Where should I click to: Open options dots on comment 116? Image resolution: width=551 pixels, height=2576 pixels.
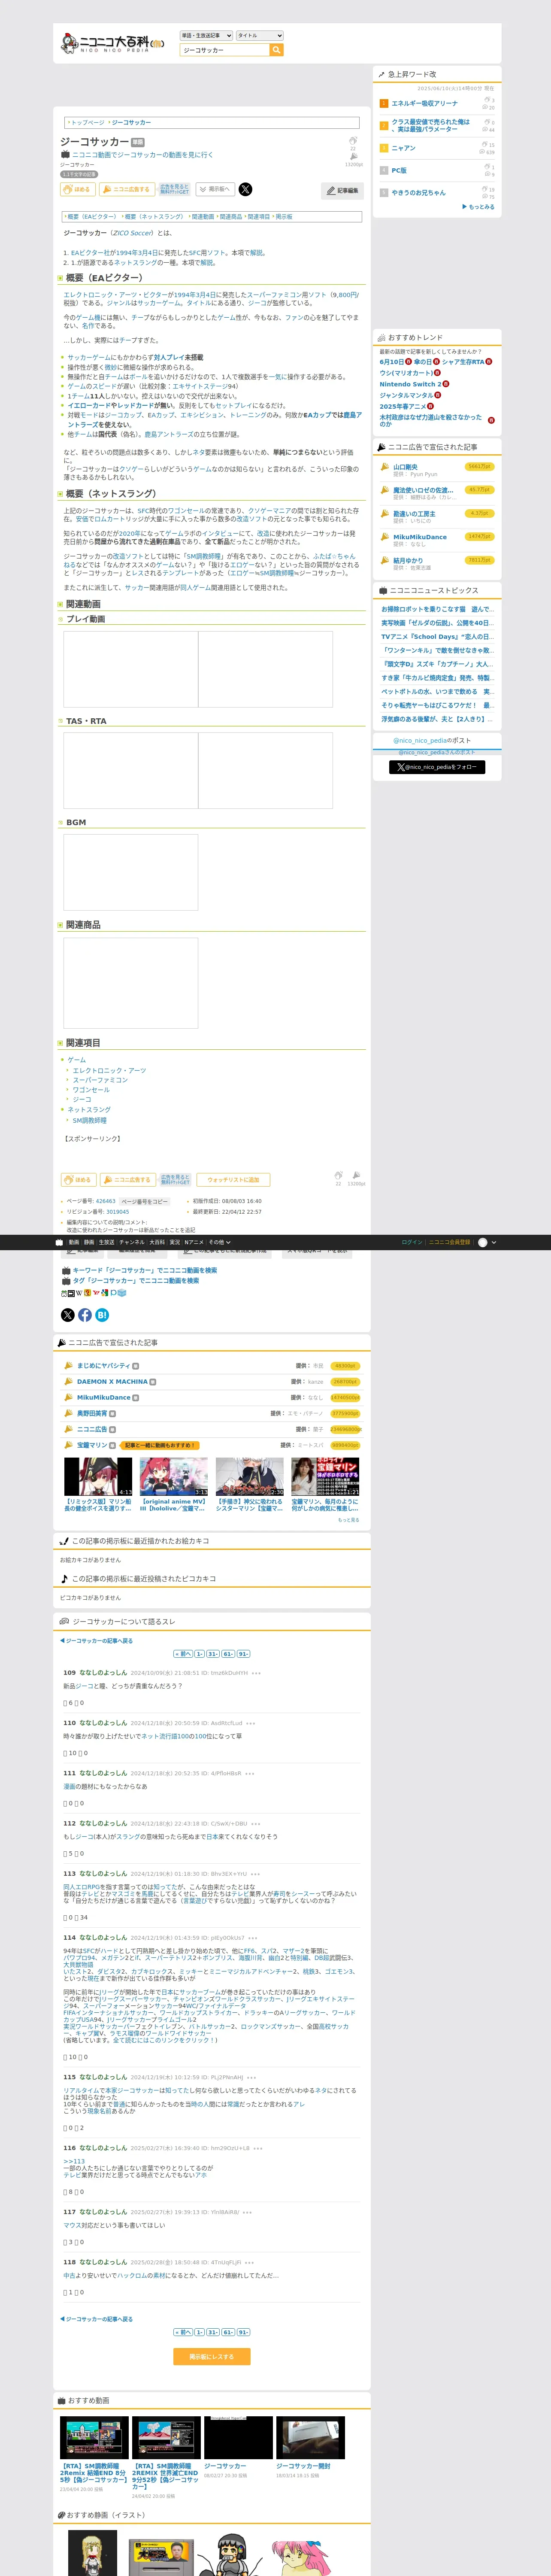[x=258, y=2148]
